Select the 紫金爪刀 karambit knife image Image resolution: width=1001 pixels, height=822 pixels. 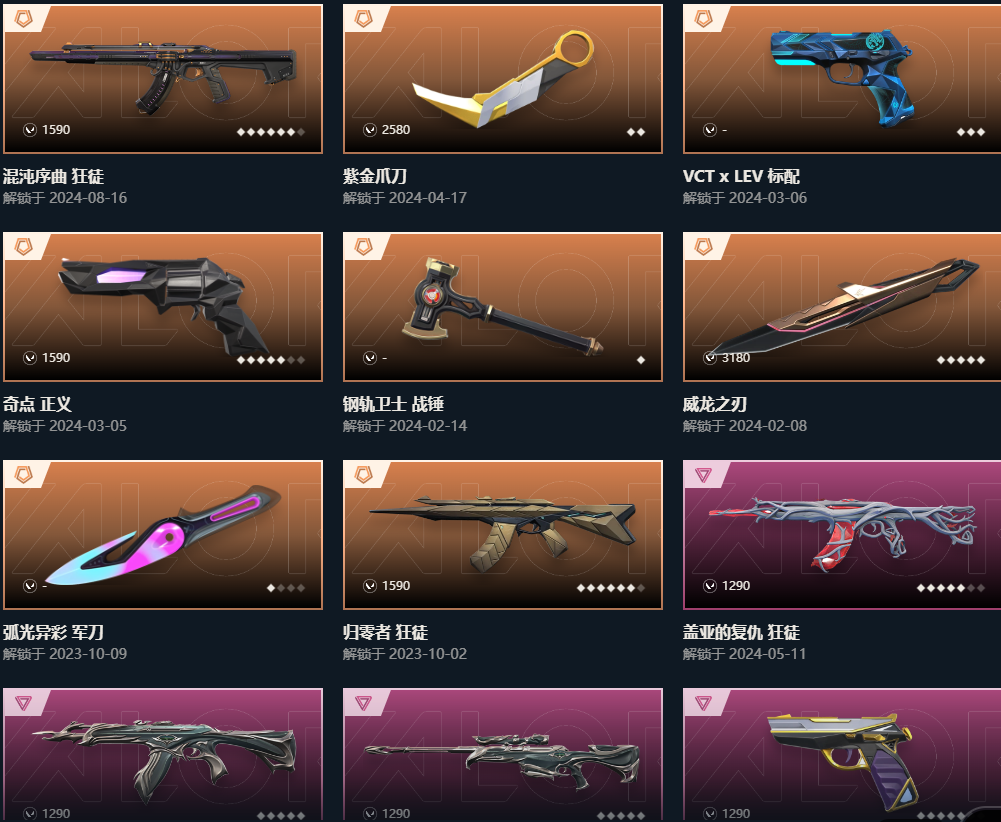coord(503,77)
